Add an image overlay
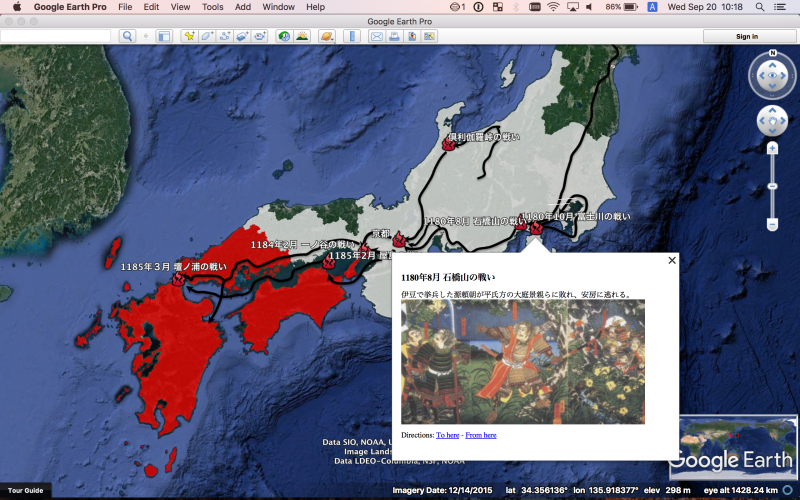The height and width of the screenshot is (500, 800). pos(243,37)
